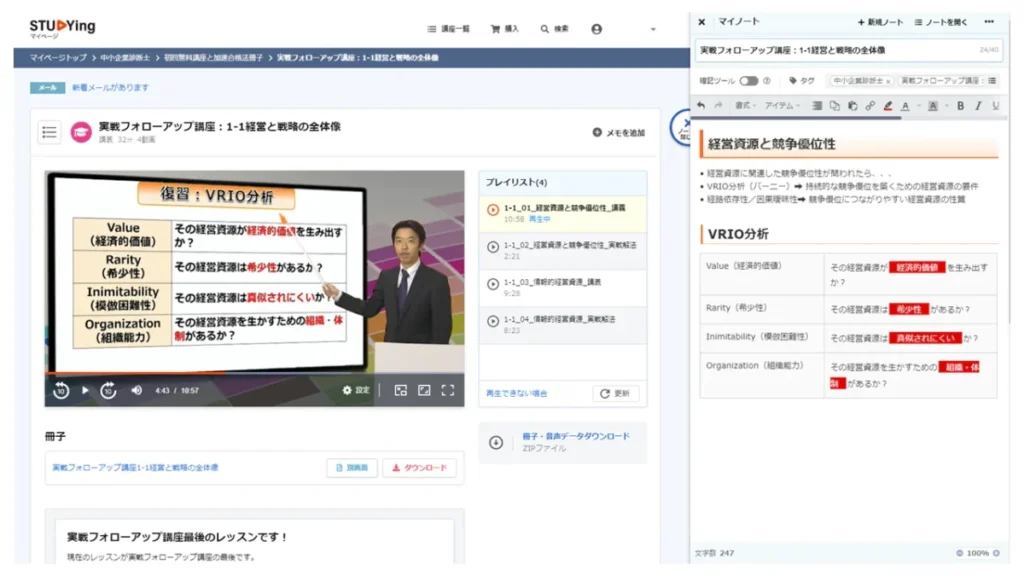Skip forward 10 seconds in video
Image resolution: width=1024 pixels, height=576 pixels.
tap(108, 390)
